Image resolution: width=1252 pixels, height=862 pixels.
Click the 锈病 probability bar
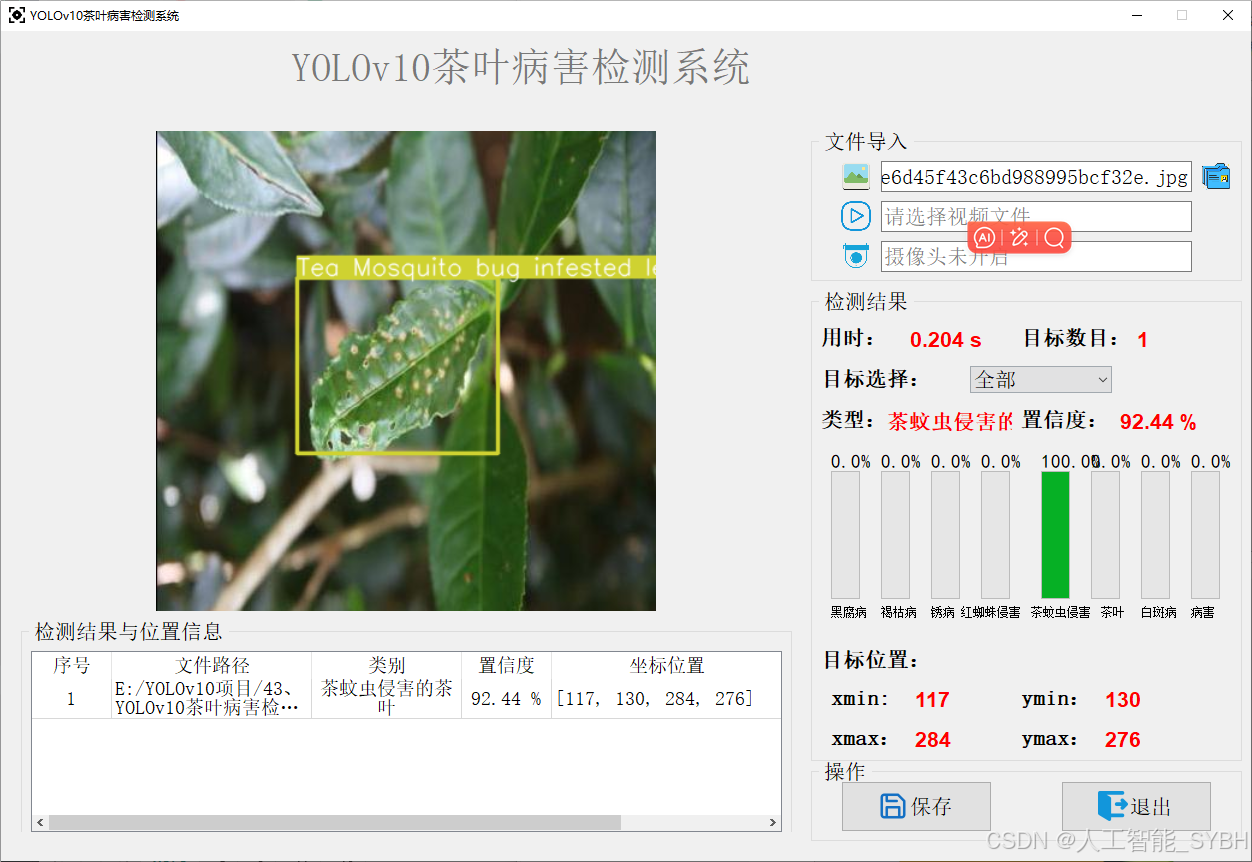945,535
